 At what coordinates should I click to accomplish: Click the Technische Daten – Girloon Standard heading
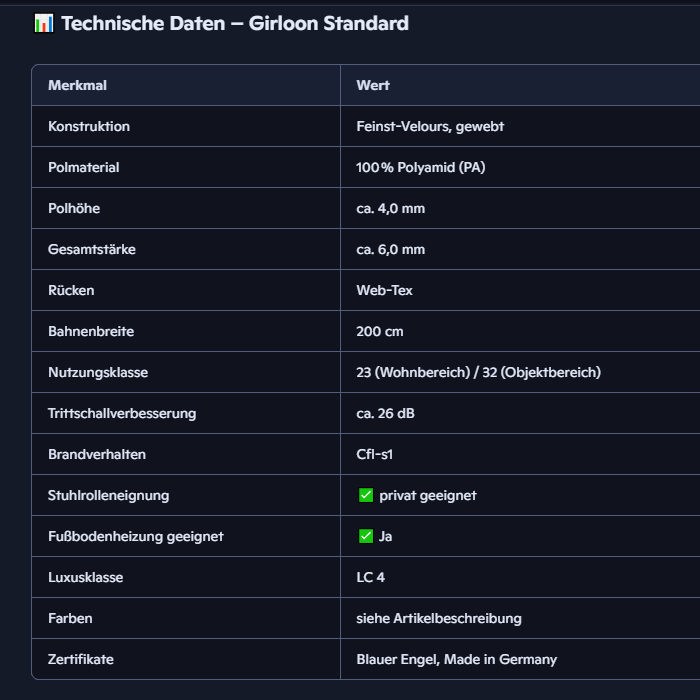click(x=234, y=24)
